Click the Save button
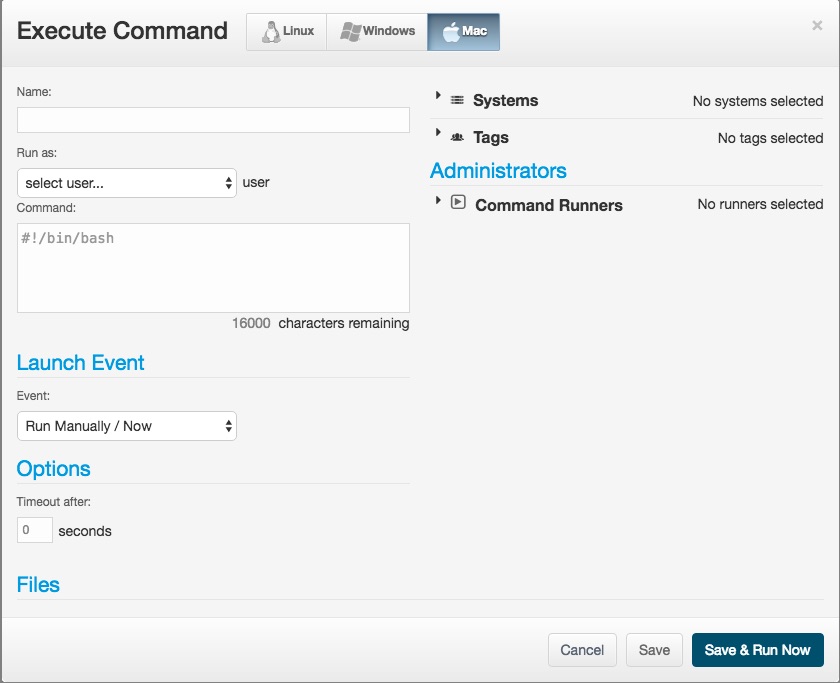840x683 pixels. (654, 650)
